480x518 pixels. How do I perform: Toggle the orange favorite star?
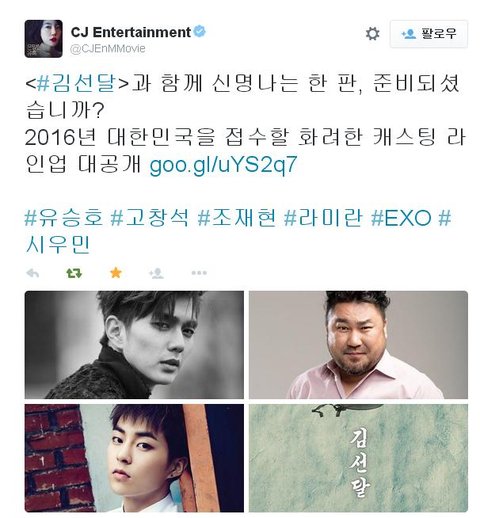point(116,273)
